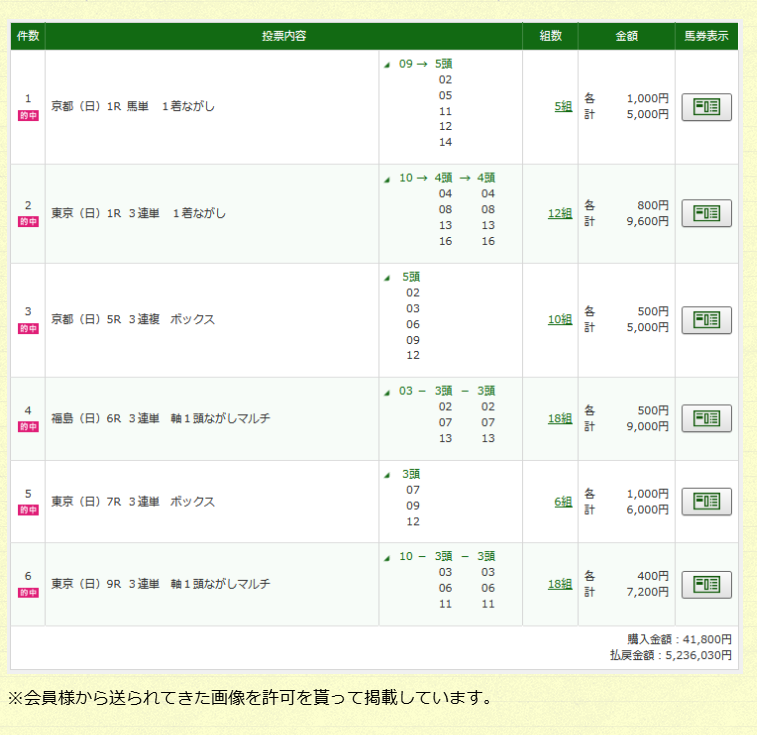Open the 5組 combinations link
757x735 pixels.
tap(563, 106)
